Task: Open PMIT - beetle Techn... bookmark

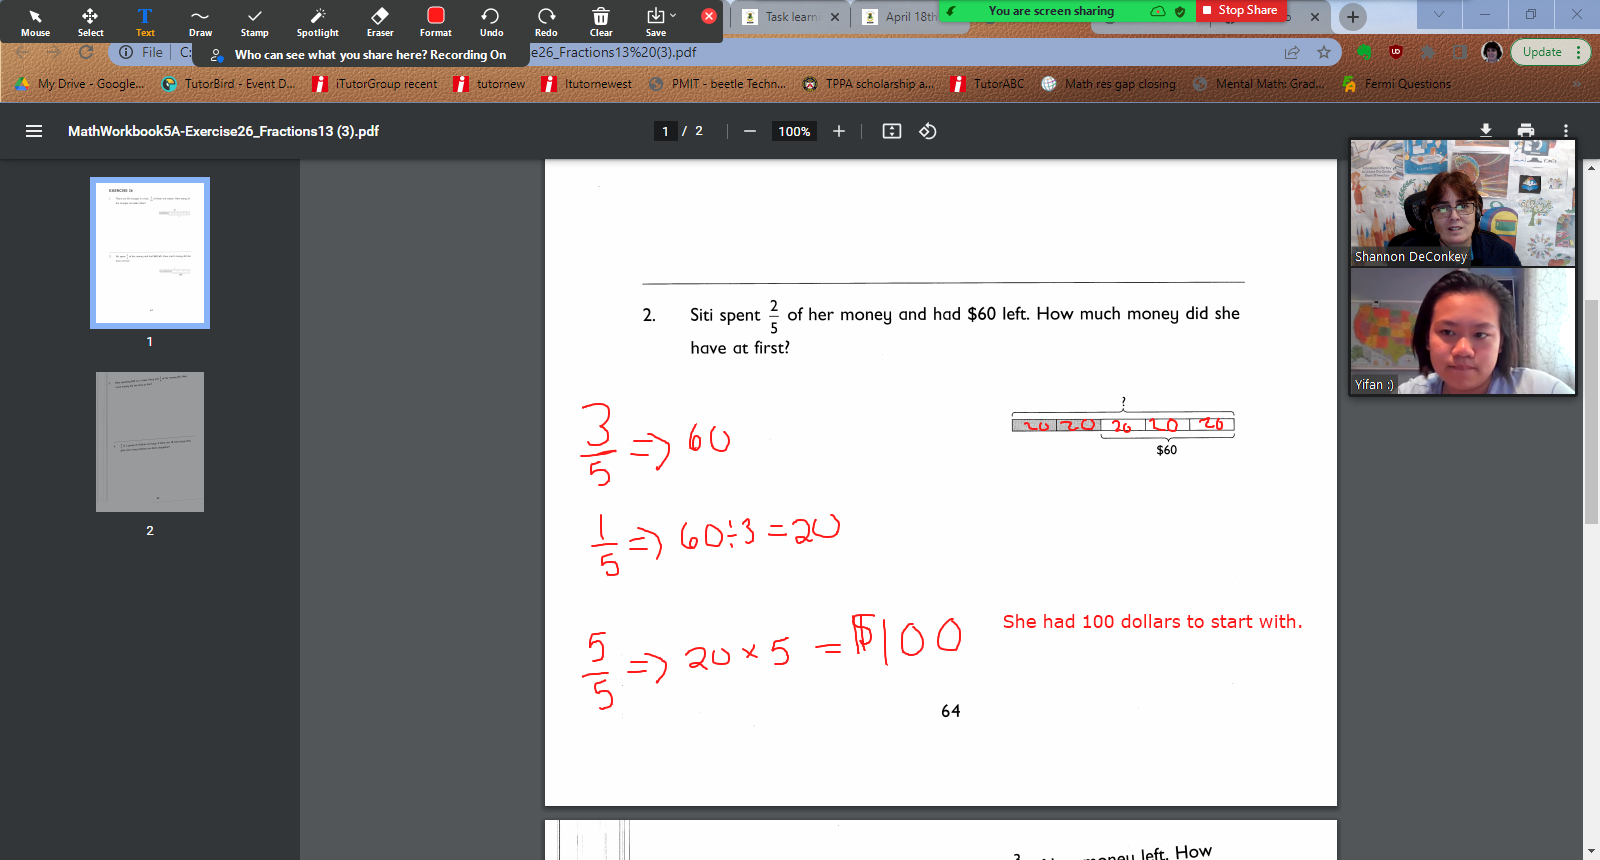Action: pyautogui.click(x=717, y=84)
